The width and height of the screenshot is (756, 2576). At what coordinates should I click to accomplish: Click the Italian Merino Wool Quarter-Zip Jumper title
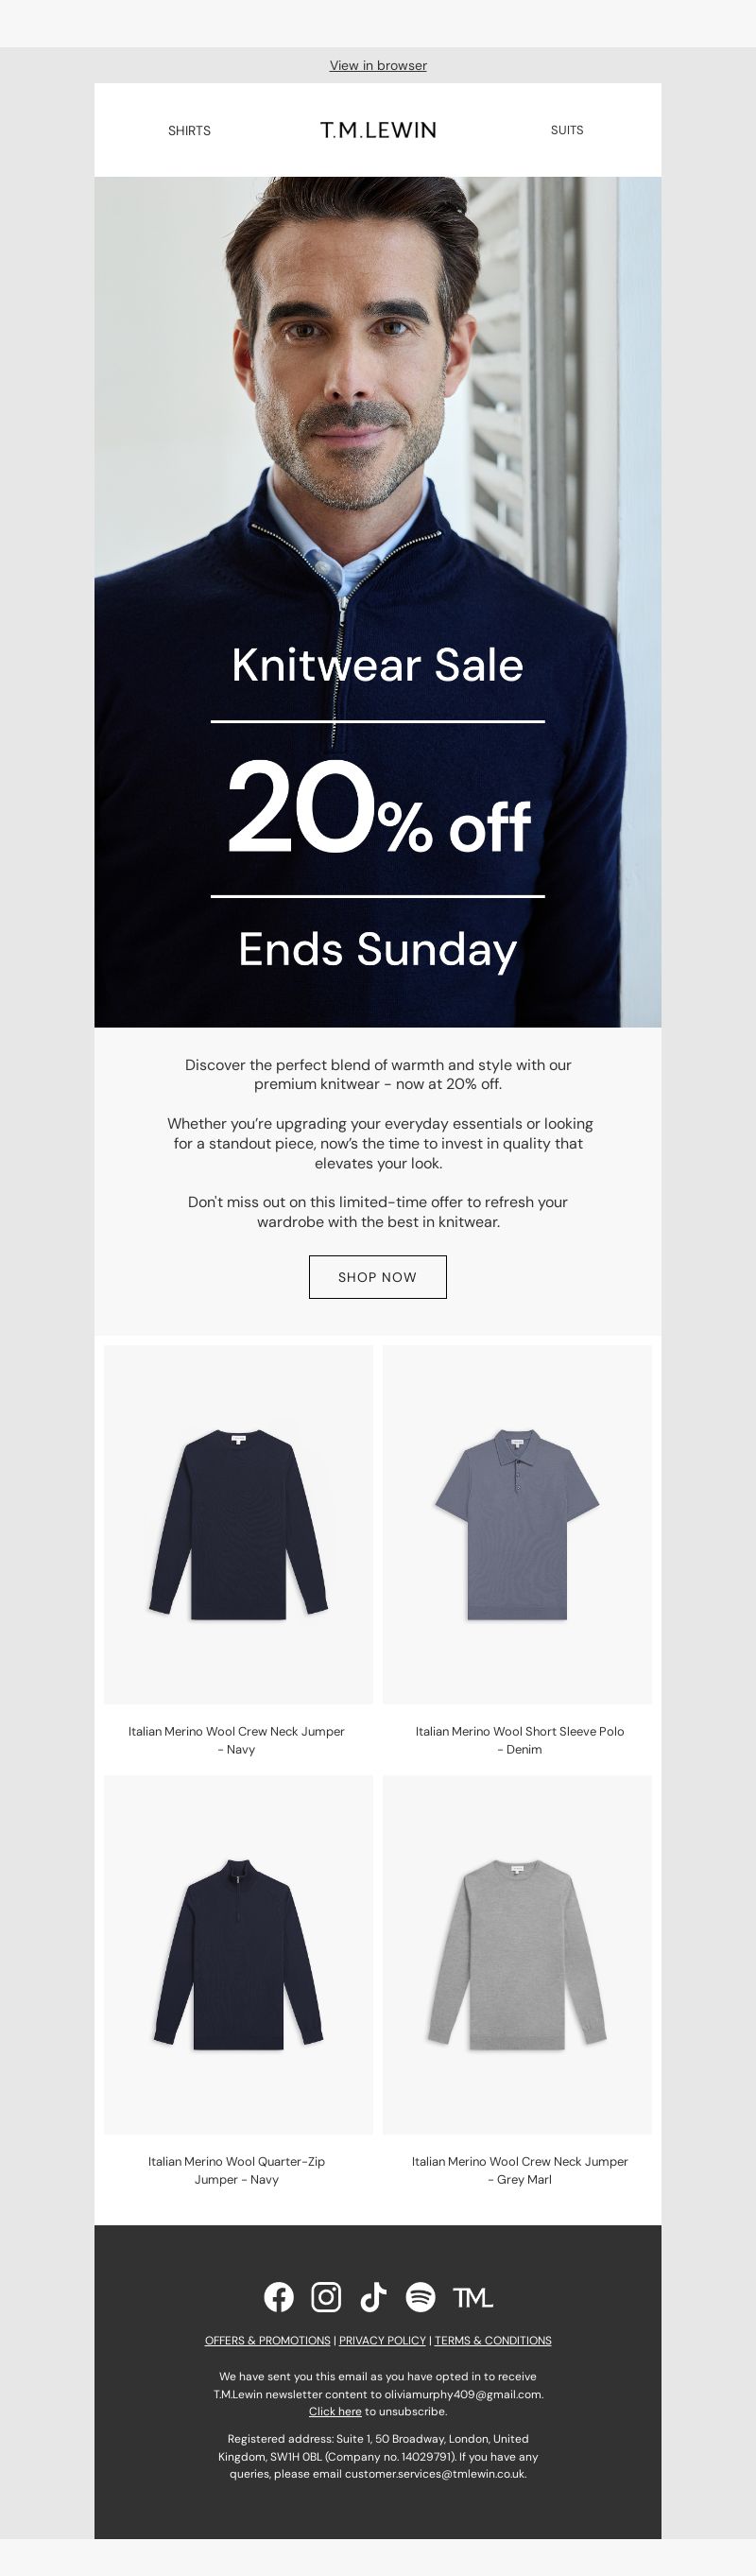click(237, 2171)
